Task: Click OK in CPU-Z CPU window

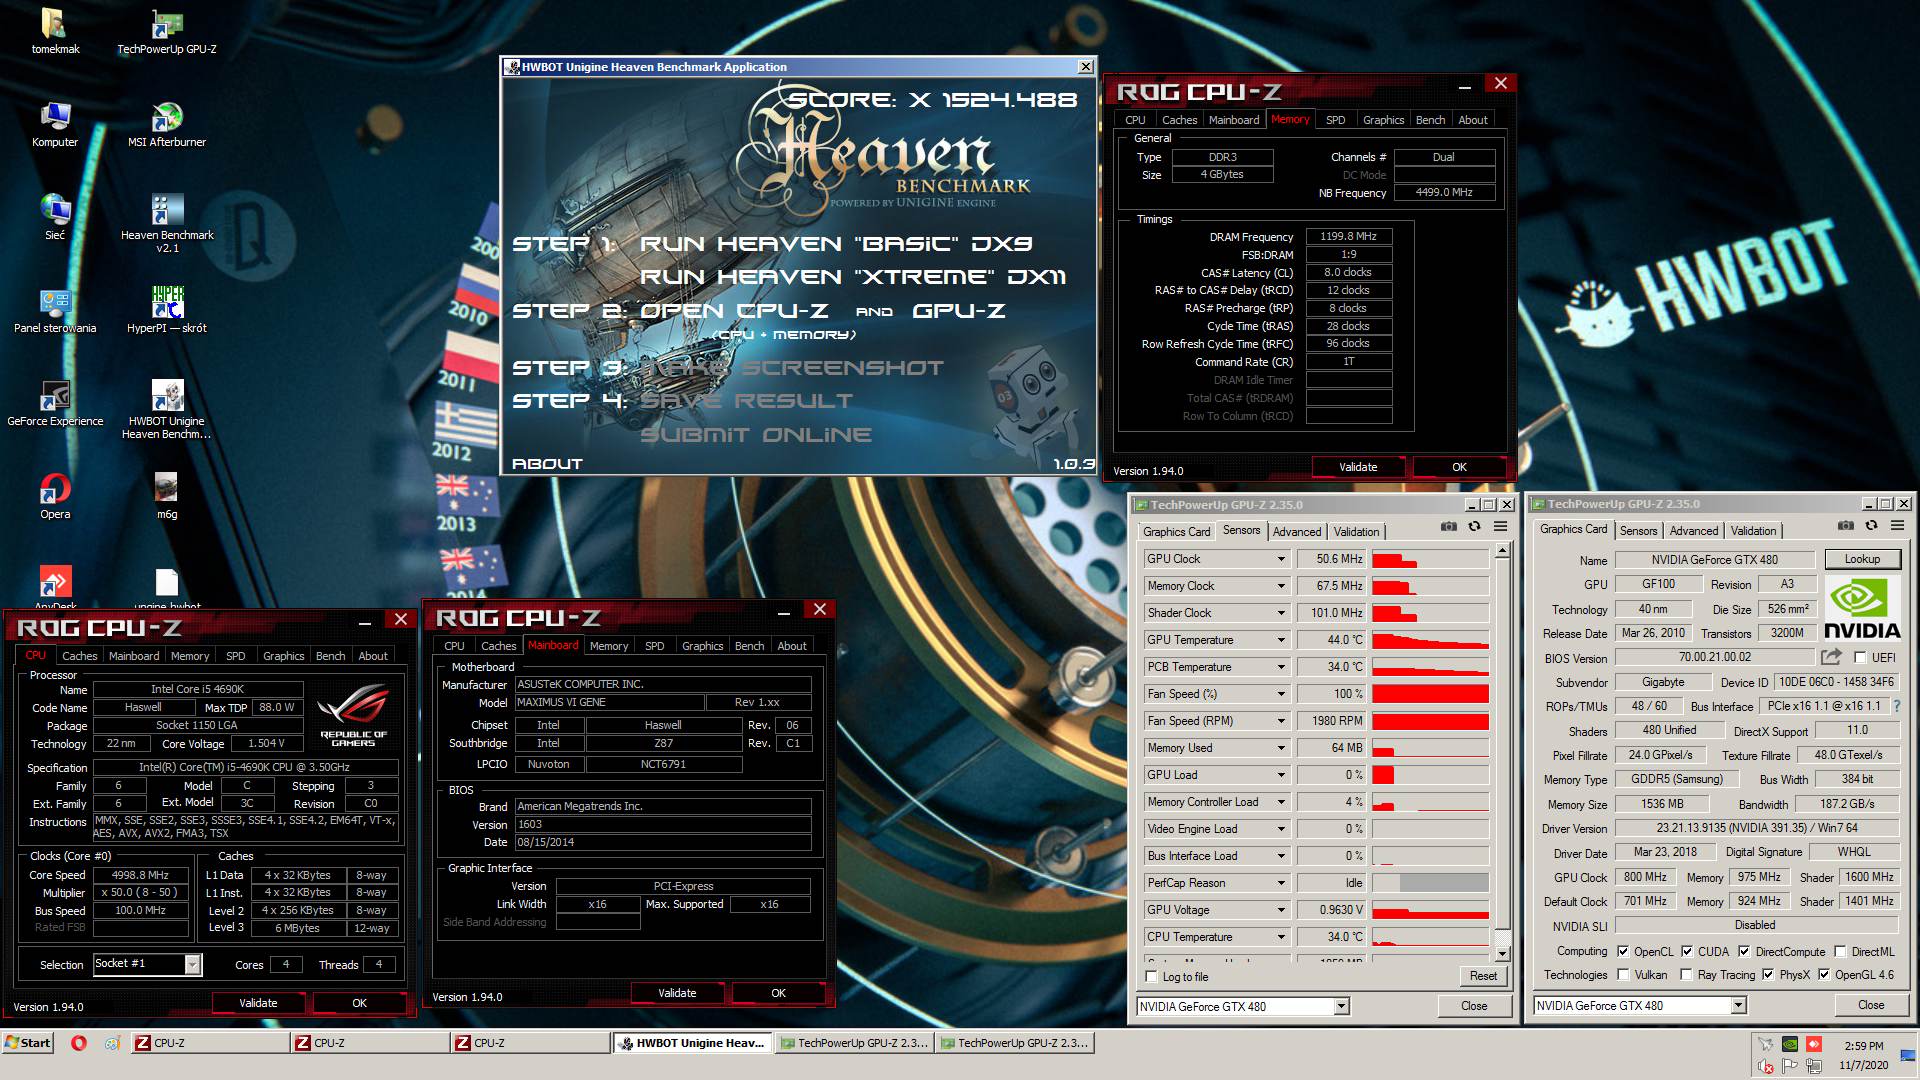Action: pos(359,1003)
